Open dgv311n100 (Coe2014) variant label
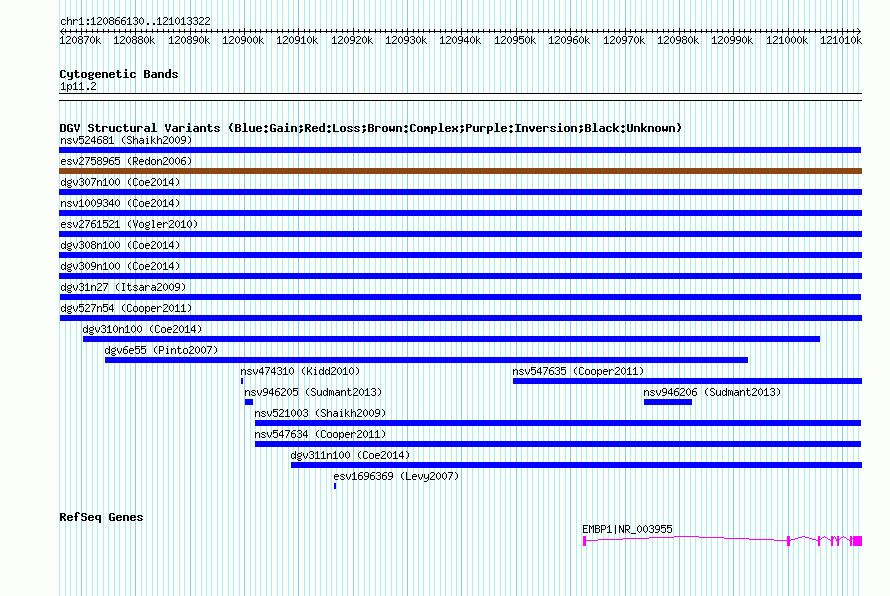 [x=350, y=455]
